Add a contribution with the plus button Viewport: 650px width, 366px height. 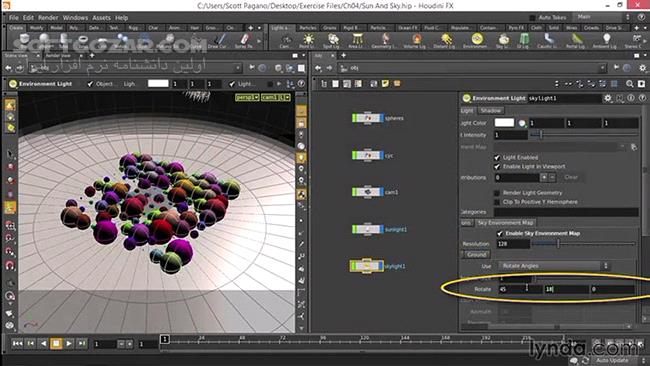[x=544, y=177]
